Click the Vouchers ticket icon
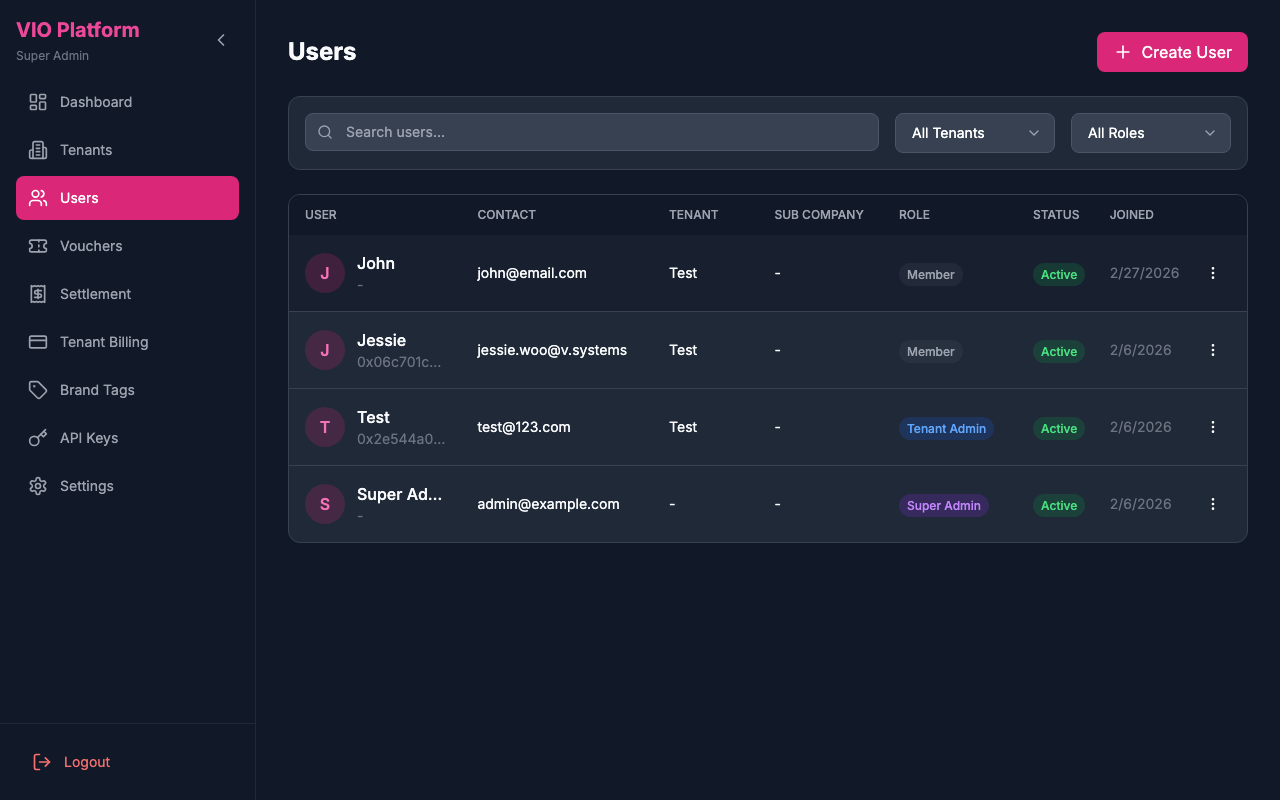The image size is (1280, 800). click(38, 246)
